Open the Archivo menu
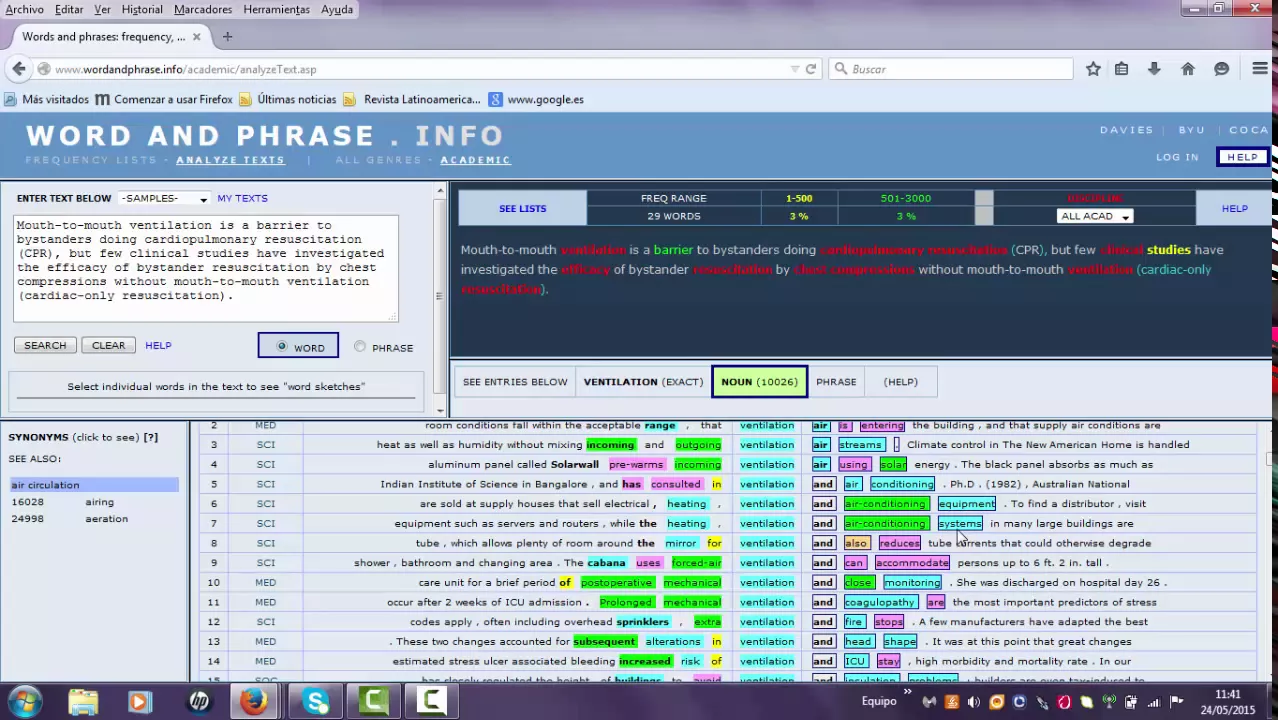 25,9
